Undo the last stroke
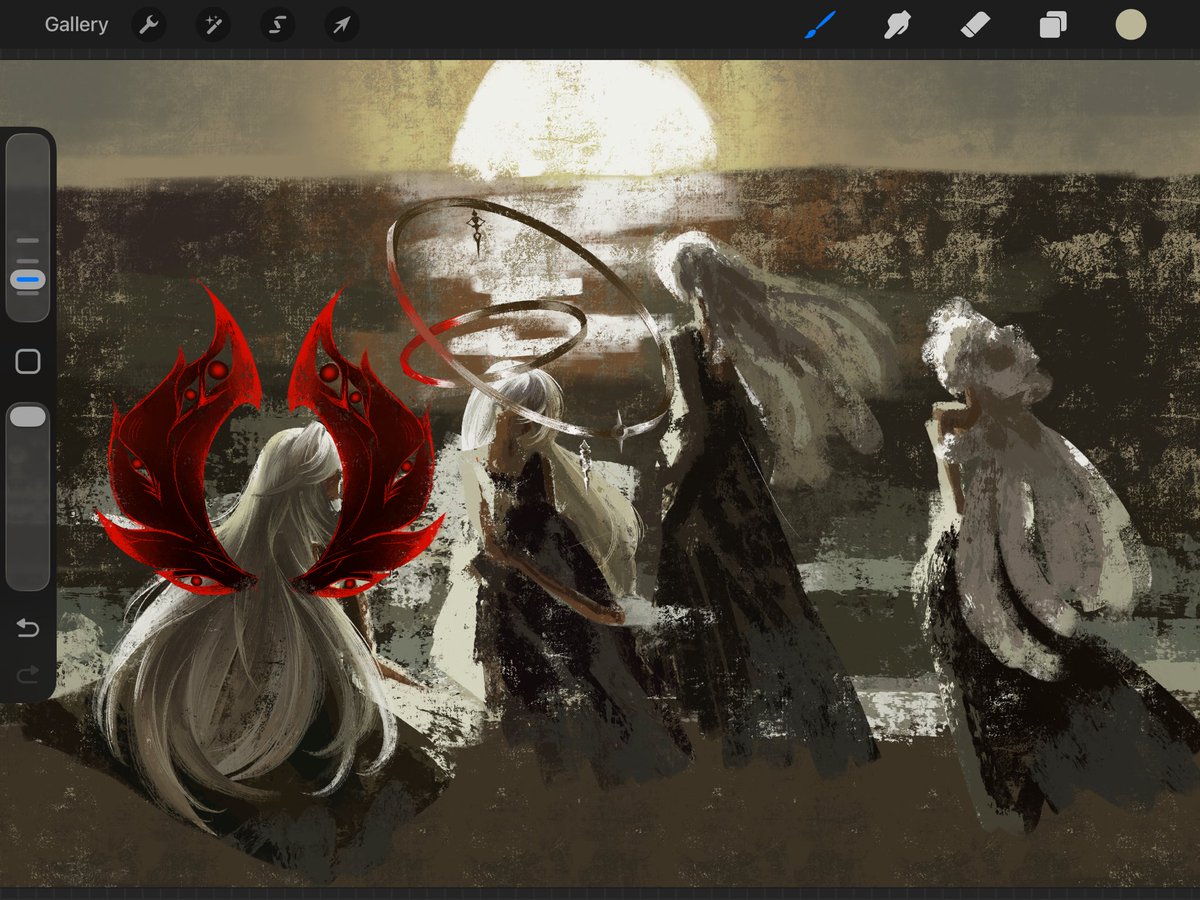This screenshot has height=900, width=1200. [28, 628]
